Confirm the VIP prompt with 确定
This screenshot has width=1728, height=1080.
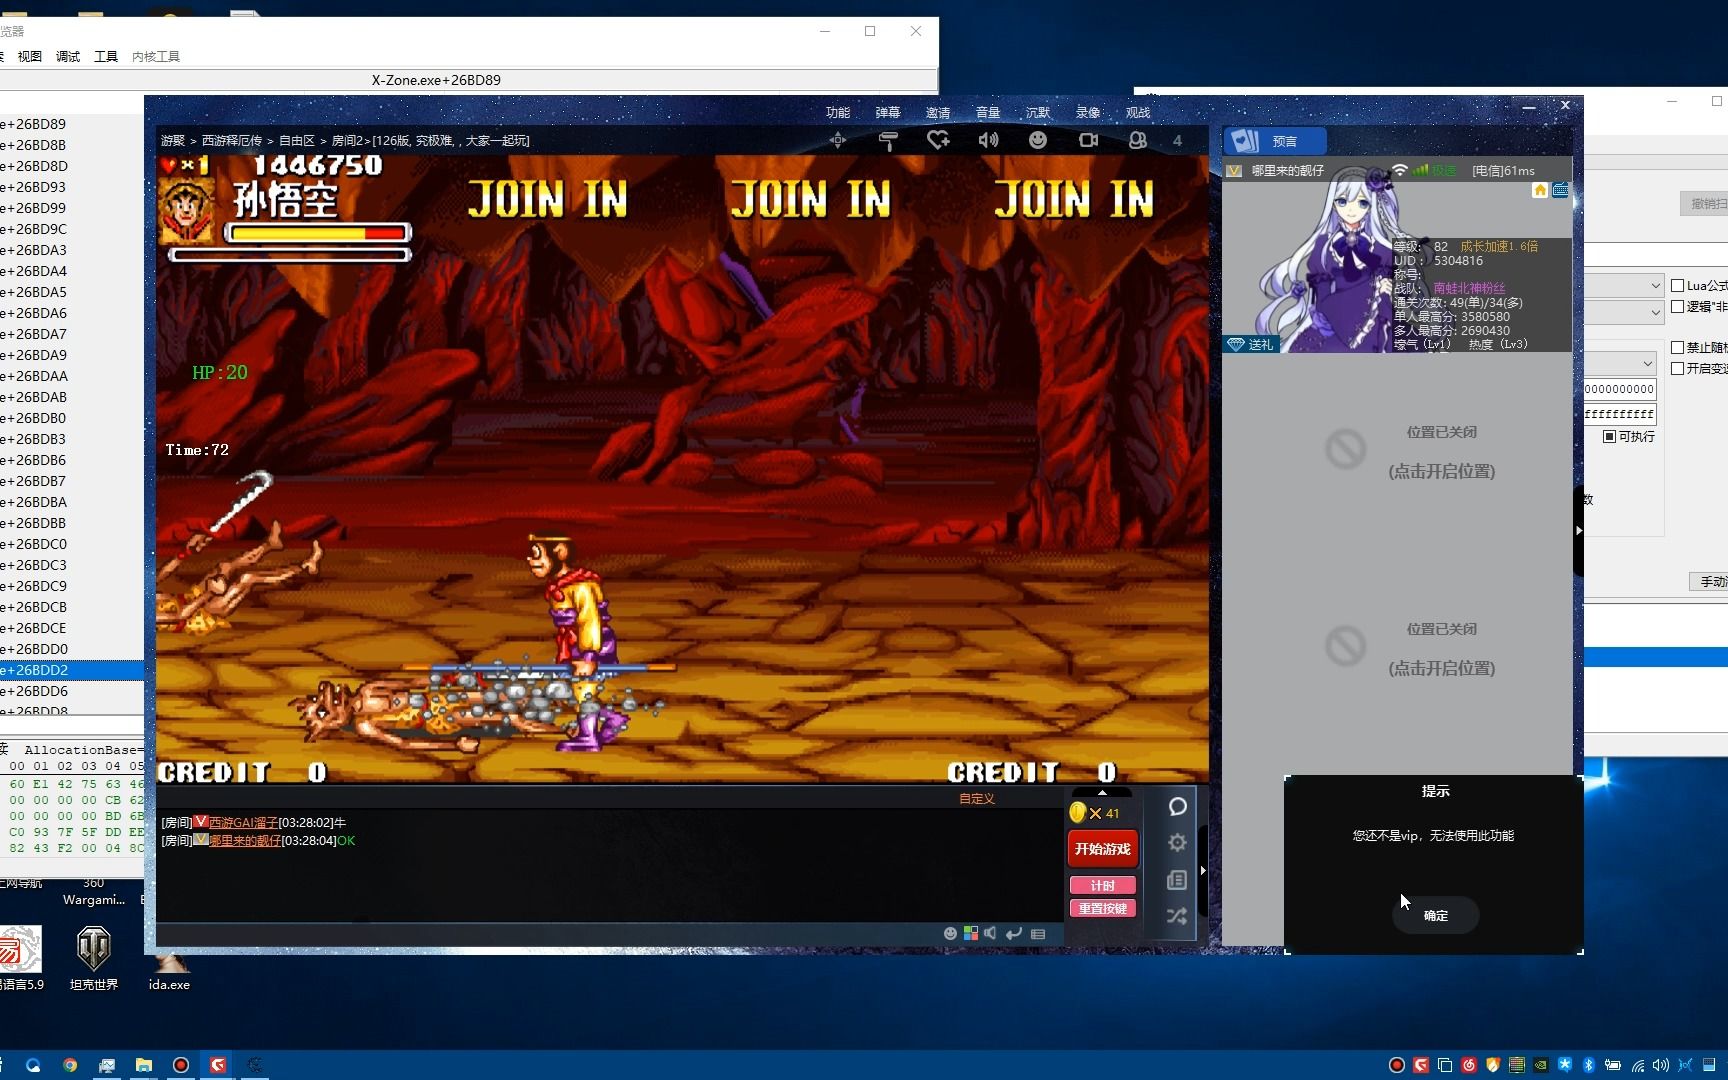[x=1436, y=915]
